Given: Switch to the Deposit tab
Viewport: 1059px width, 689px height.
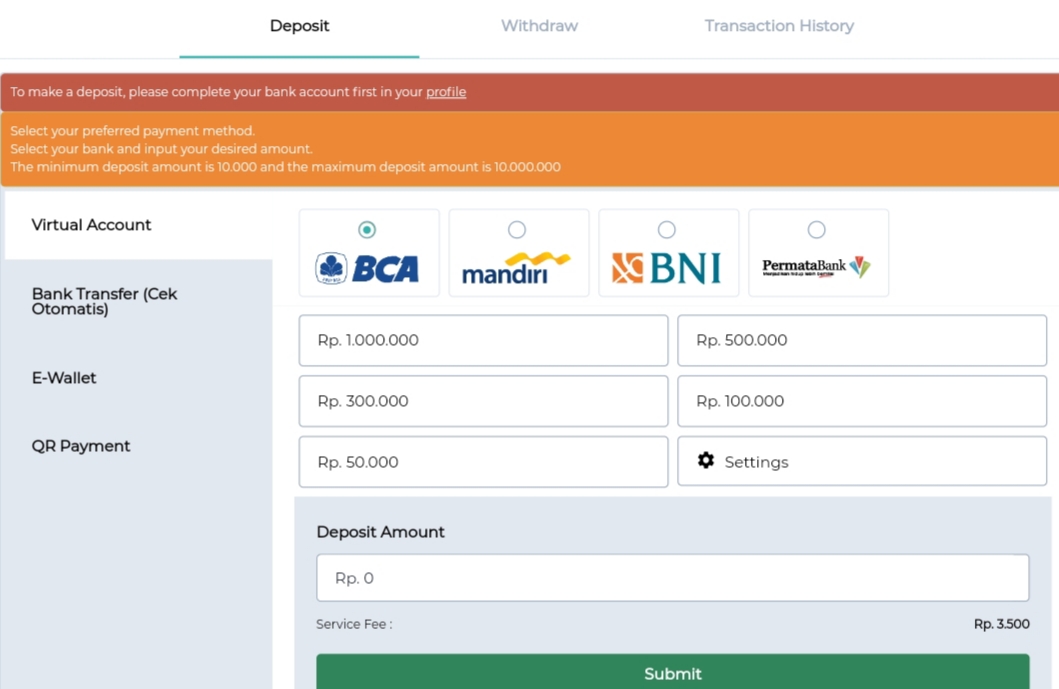Looking at the screenshot, I should pyautogui.click(x=299, y=26).
